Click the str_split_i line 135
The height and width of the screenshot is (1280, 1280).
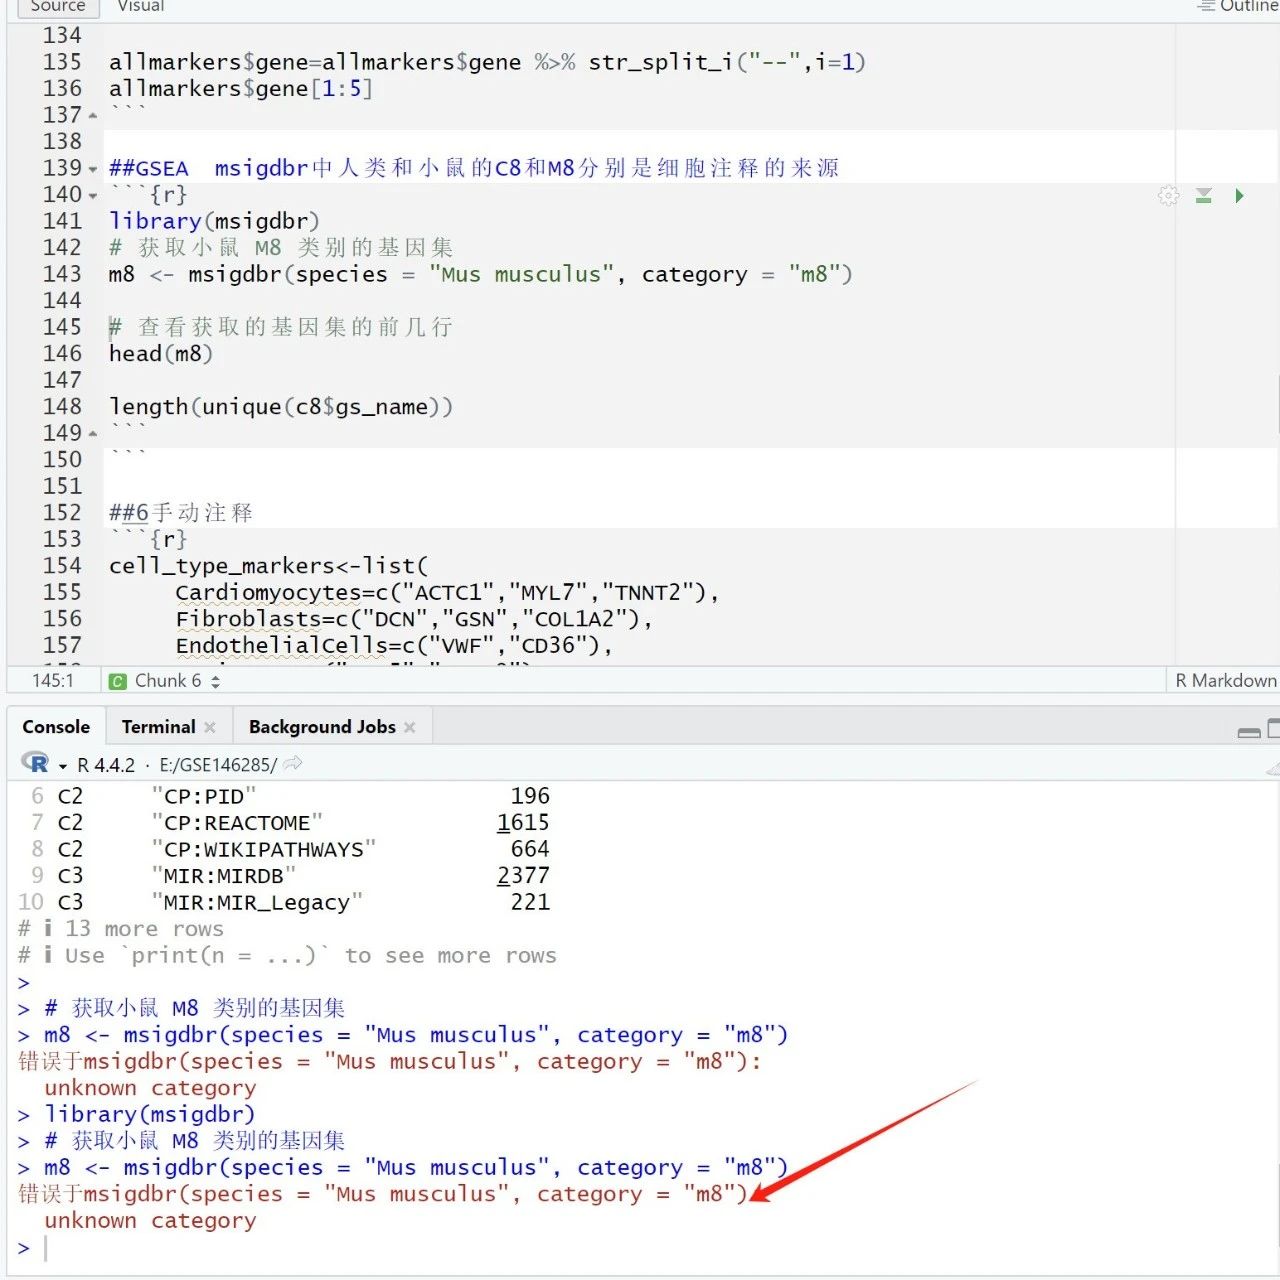pos(487,62)
